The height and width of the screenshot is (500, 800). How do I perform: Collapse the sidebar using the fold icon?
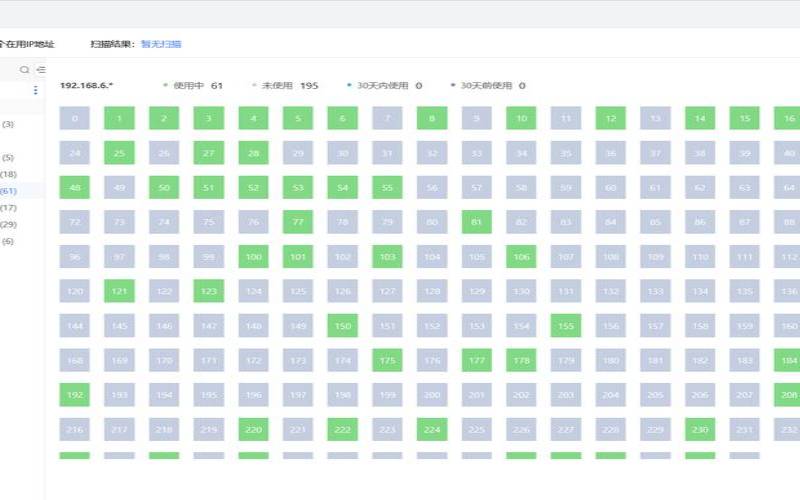(x=41, y=70)
